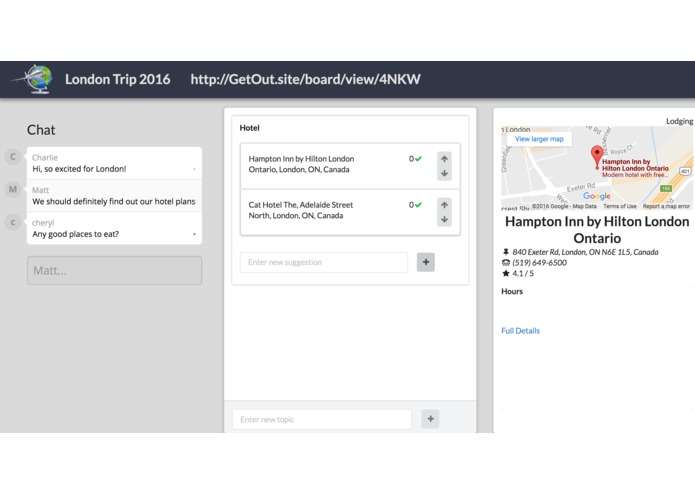
Task: Click the green checkmark for Cat Hotel
Action: [418, 205]
